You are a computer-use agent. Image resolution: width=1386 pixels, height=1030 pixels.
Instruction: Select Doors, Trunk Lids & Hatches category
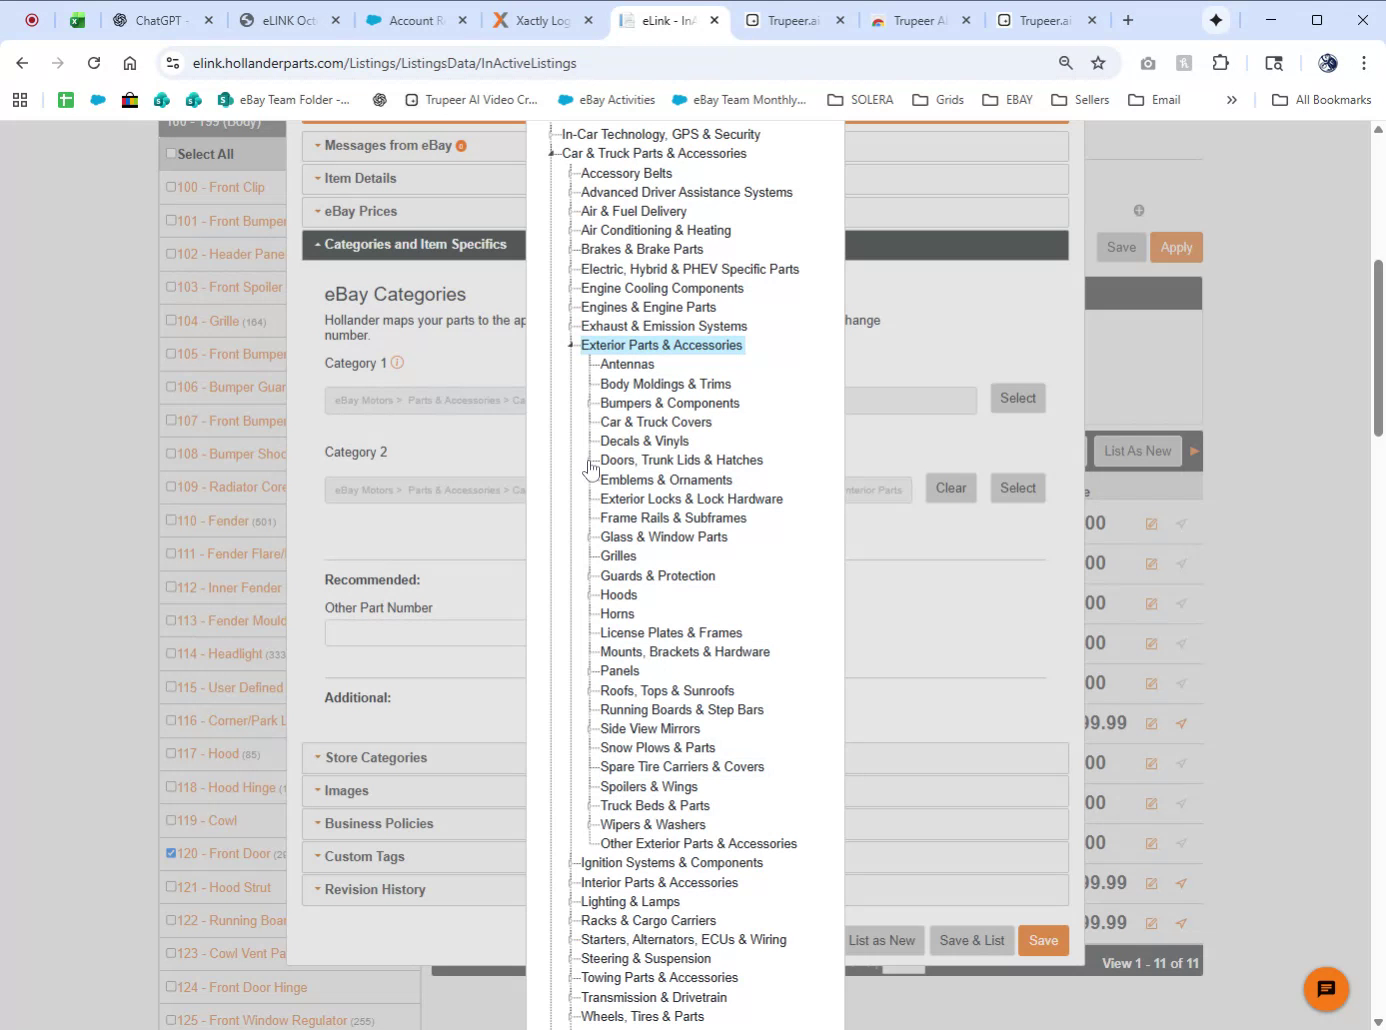coord(681,460)
